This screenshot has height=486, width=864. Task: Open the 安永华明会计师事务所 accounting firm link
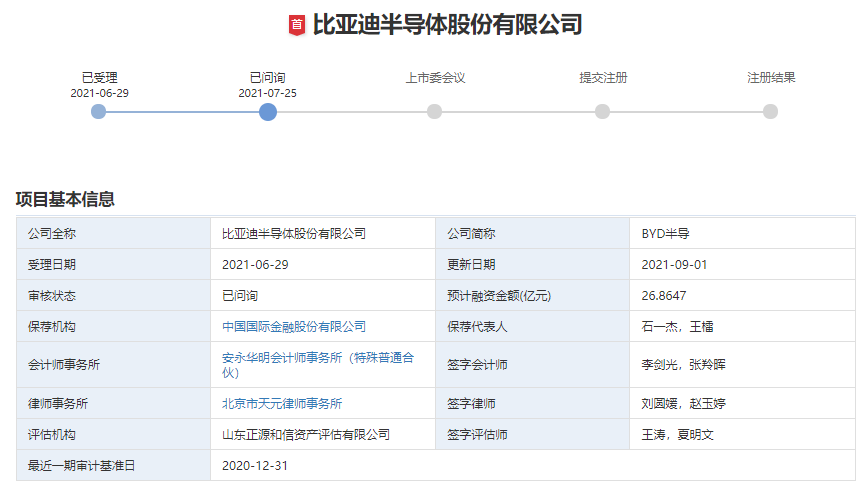pos(318,365)
